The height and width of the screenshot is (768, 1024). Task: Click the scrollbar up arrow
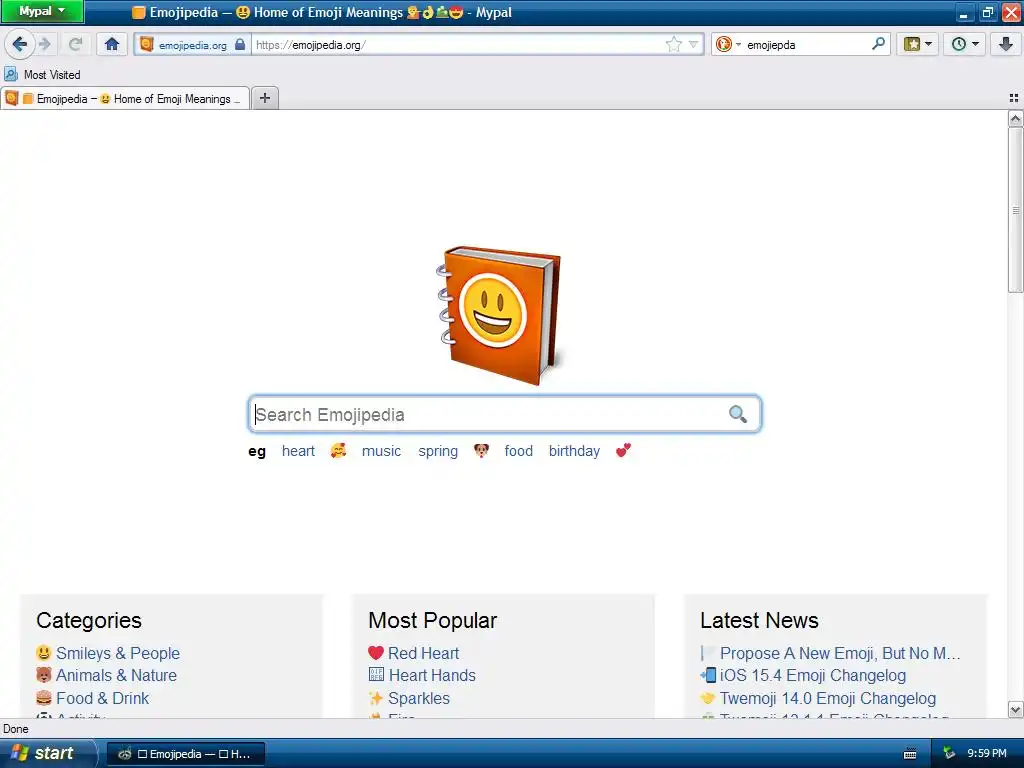point(1015,118)
